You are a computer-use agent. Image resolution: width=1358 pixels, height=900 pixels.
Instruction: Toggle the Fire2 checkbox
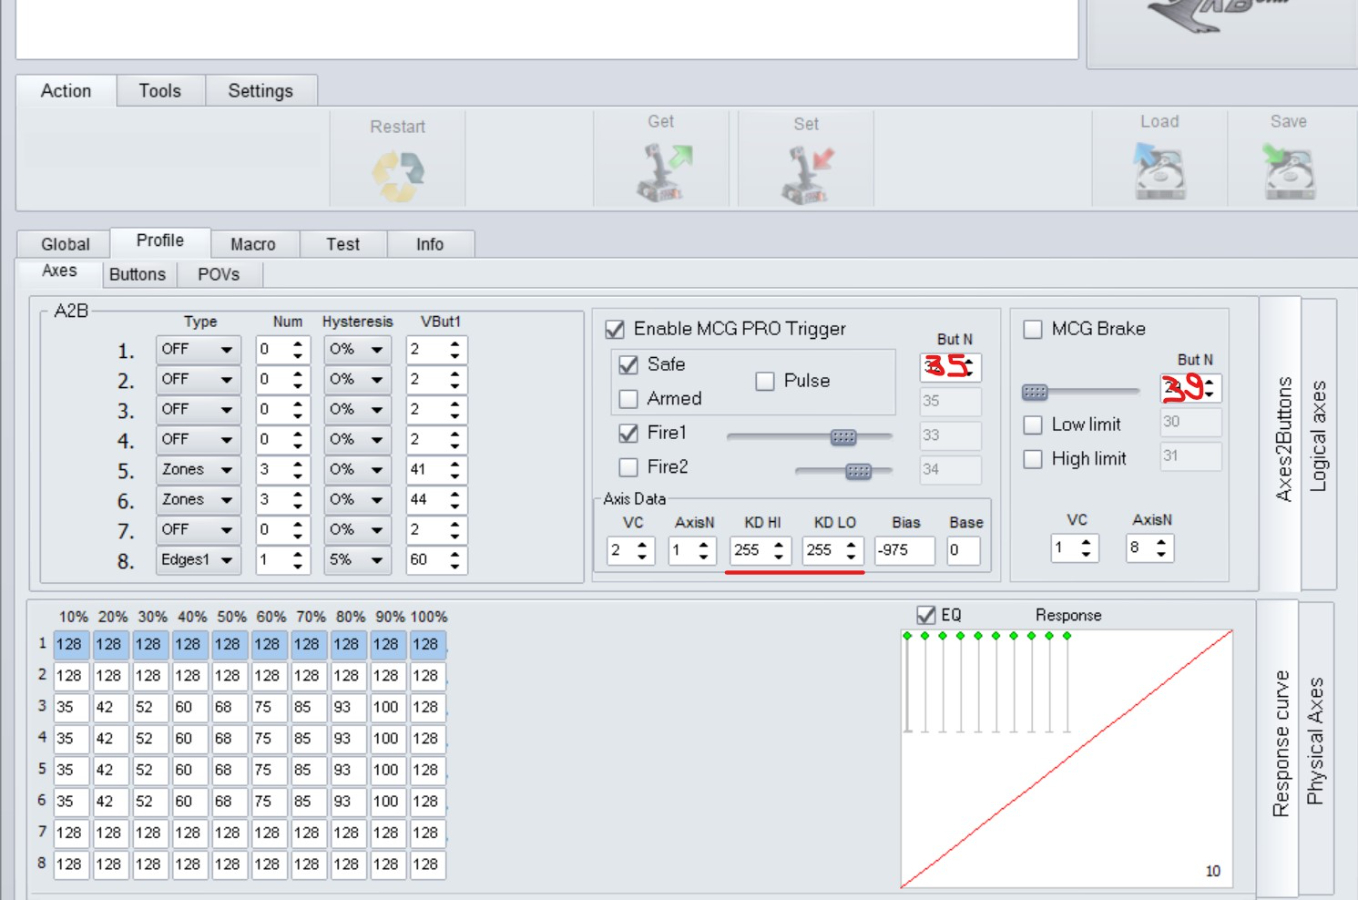coord(629,467)
